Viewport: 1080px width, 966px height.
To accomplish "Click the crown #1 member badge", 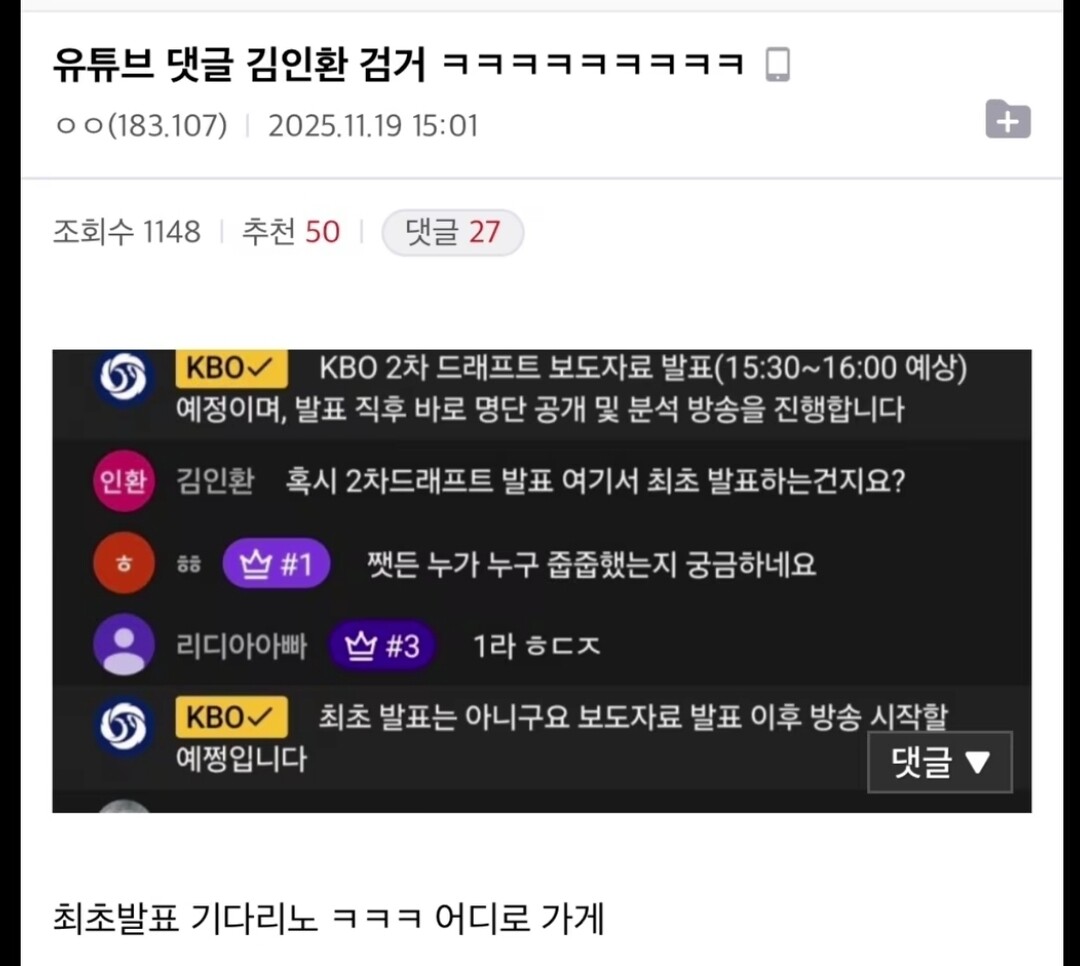I will [x=276, y=564].
